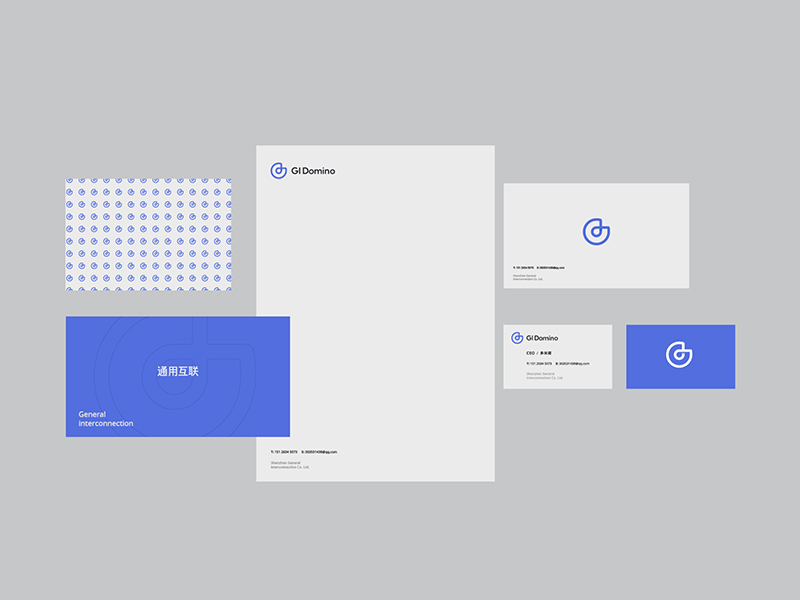Click the GI Domino logo icon on the letterhead
This screenshot has height=600, width=800.
coord(279,171)
